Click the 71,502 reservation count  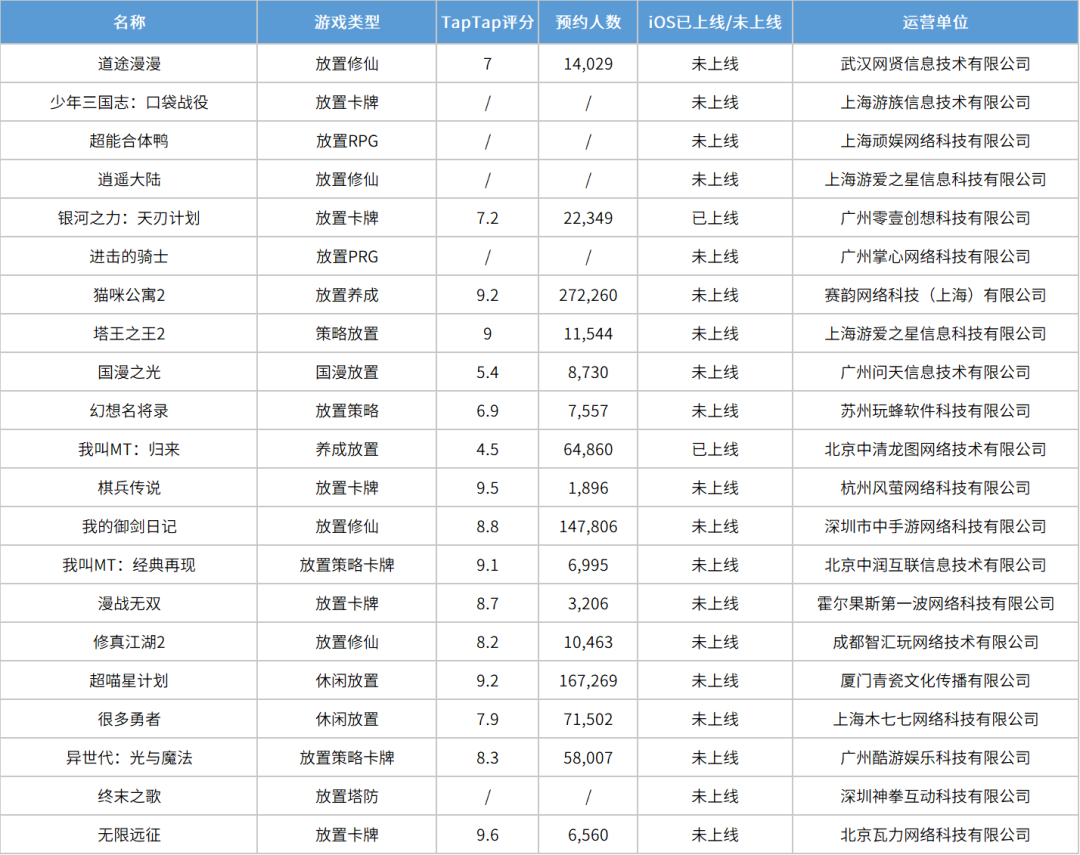click(588, 719)
